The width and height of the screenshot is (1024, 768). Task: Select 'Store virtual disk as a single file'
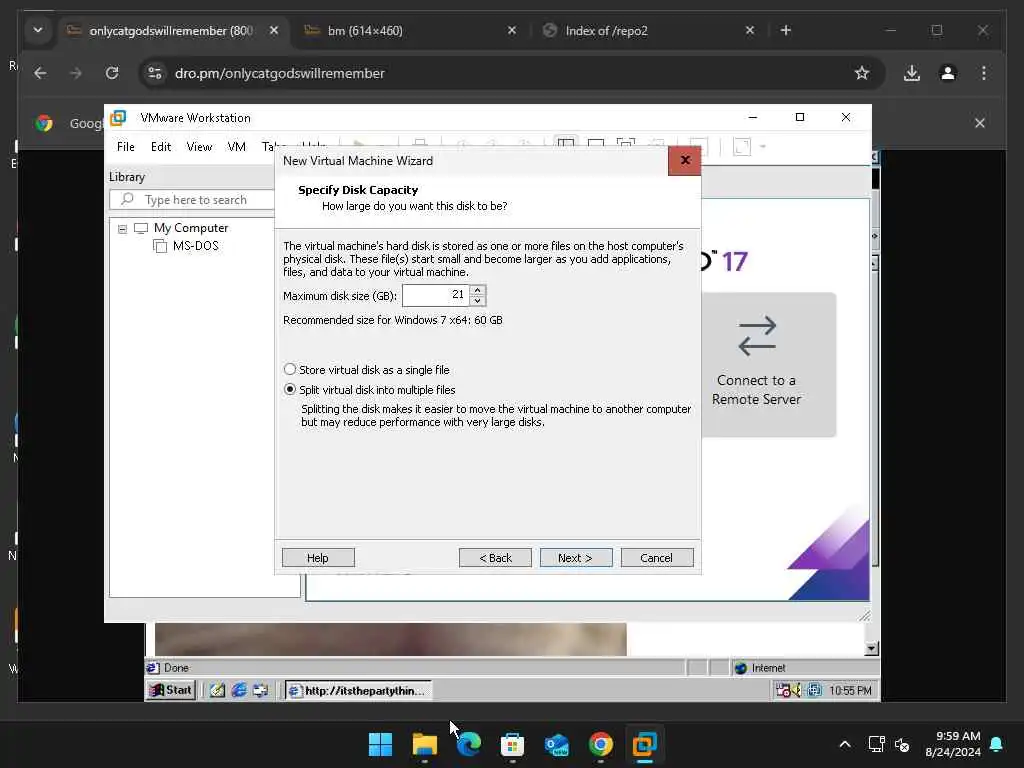(366, 370)
